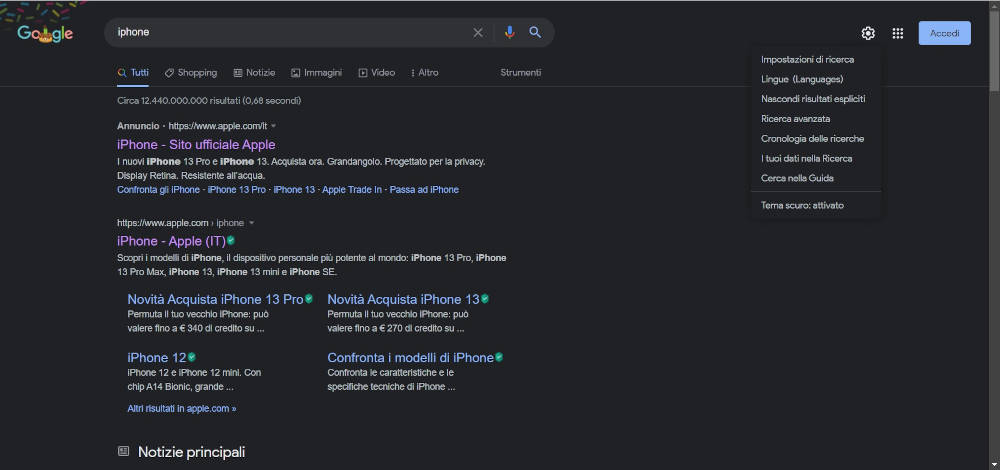Expand the result options arrow next to apple.com › iphone
Viewport: 1000px width, 470px height.
coord(251,223)
